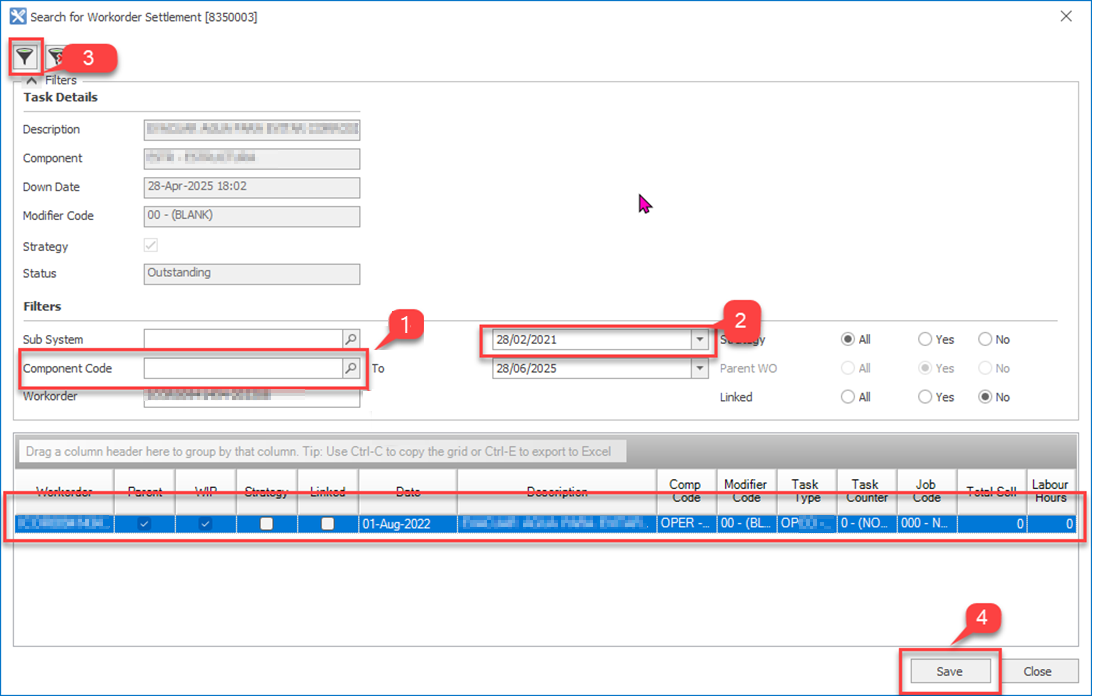Select the 0 - (NO... task counter cell
The height and width of the screenshot is (700, 1094).
(x=866, y=523)
